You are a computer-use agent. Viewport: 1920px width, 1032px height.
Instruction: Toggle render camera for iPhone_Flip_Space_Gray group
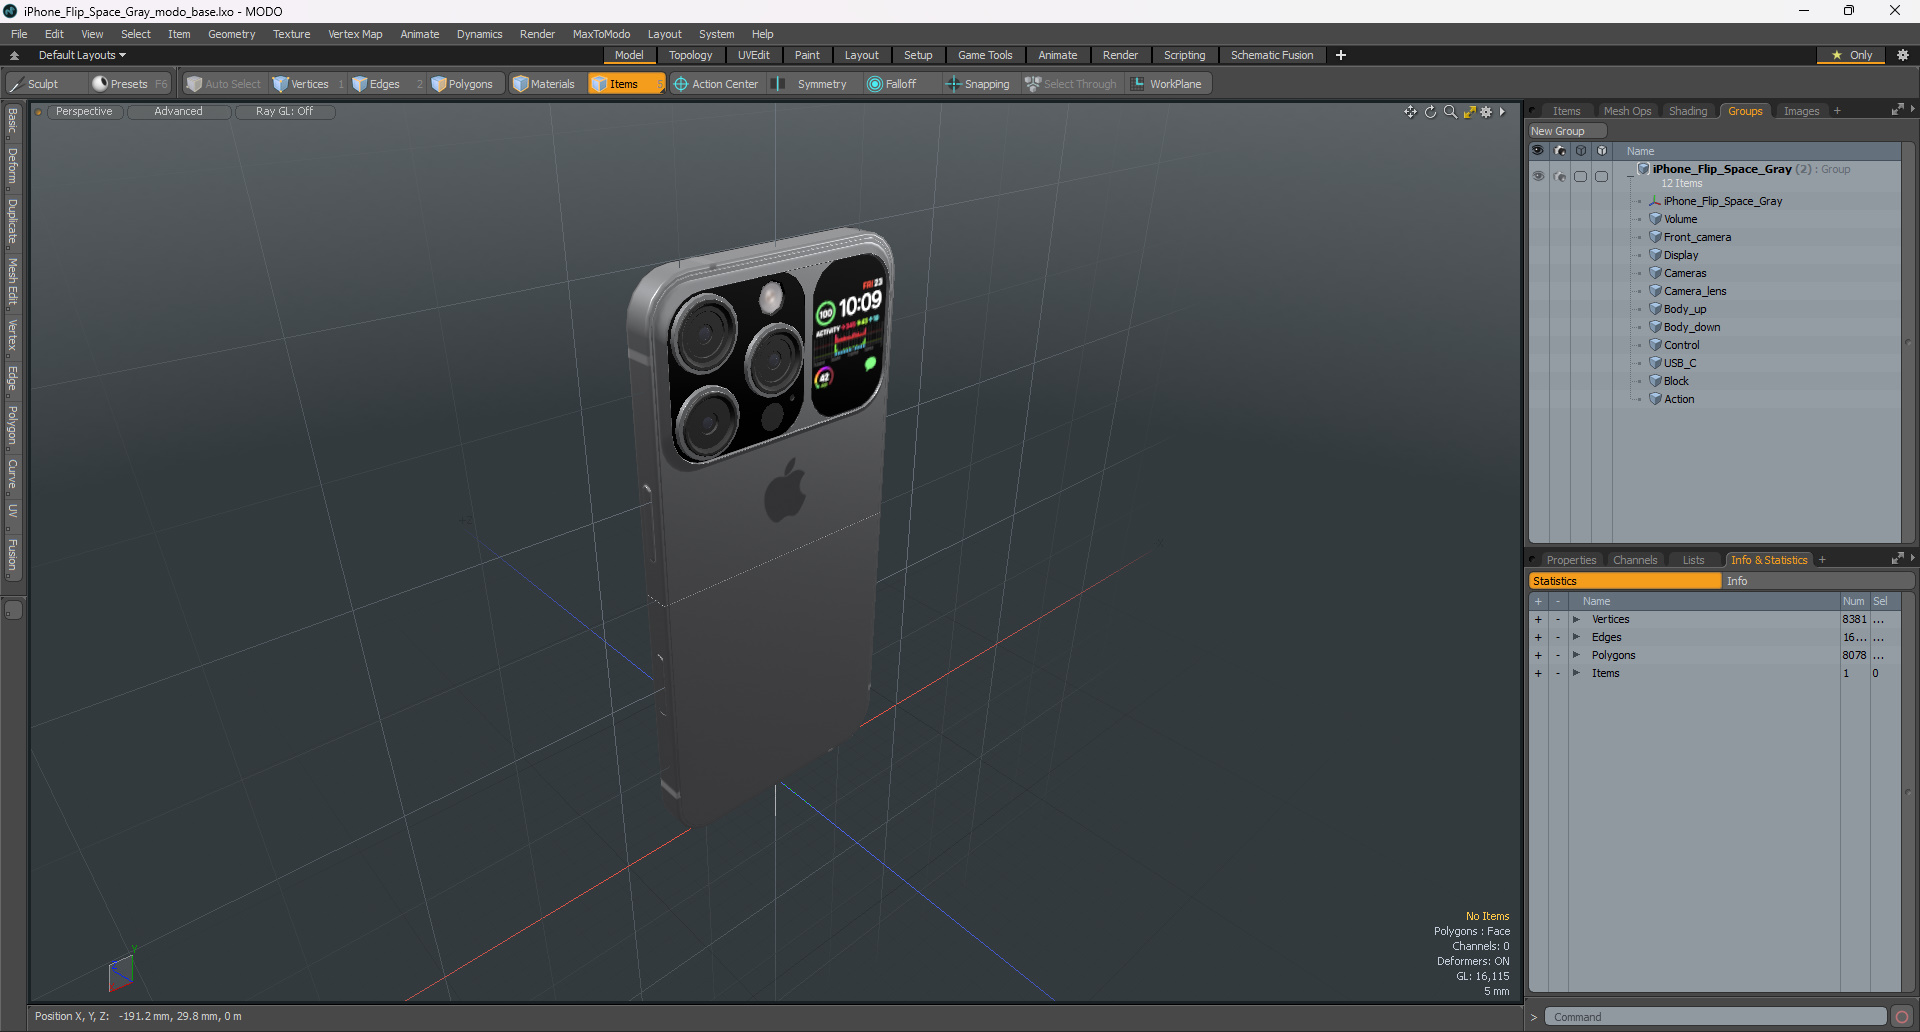point(1560,176)
